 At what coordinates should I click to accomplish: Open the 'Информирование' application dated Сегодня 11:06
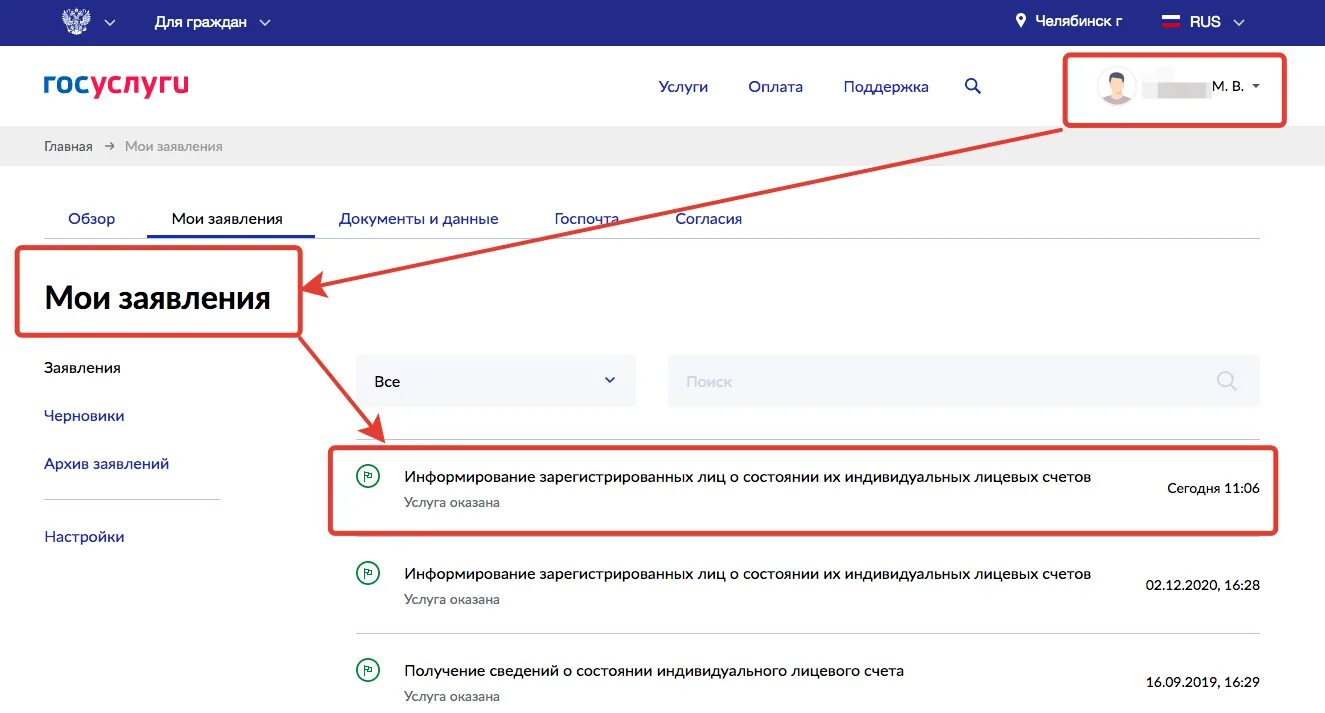click(x=747, y=477)
